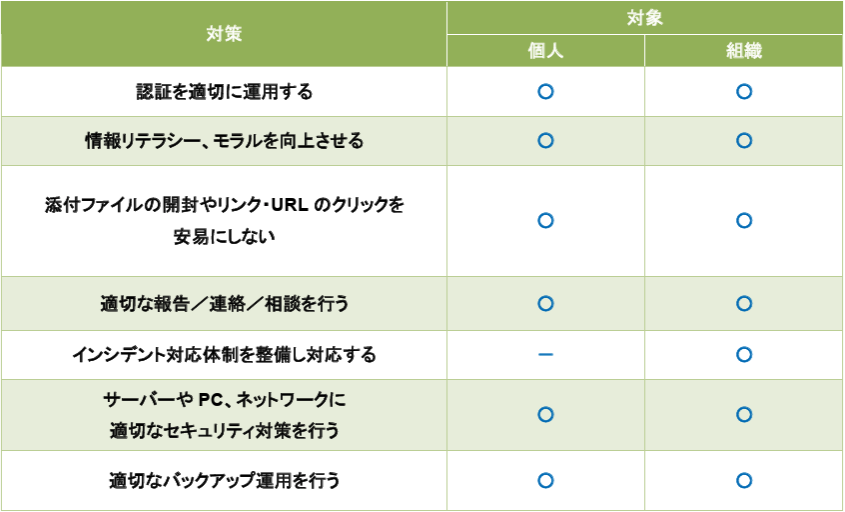The height and width of the screenshot is (512, 845).
Task: Select the 組織 circle in the 情報リテラシー row
Action: point(744,141)
